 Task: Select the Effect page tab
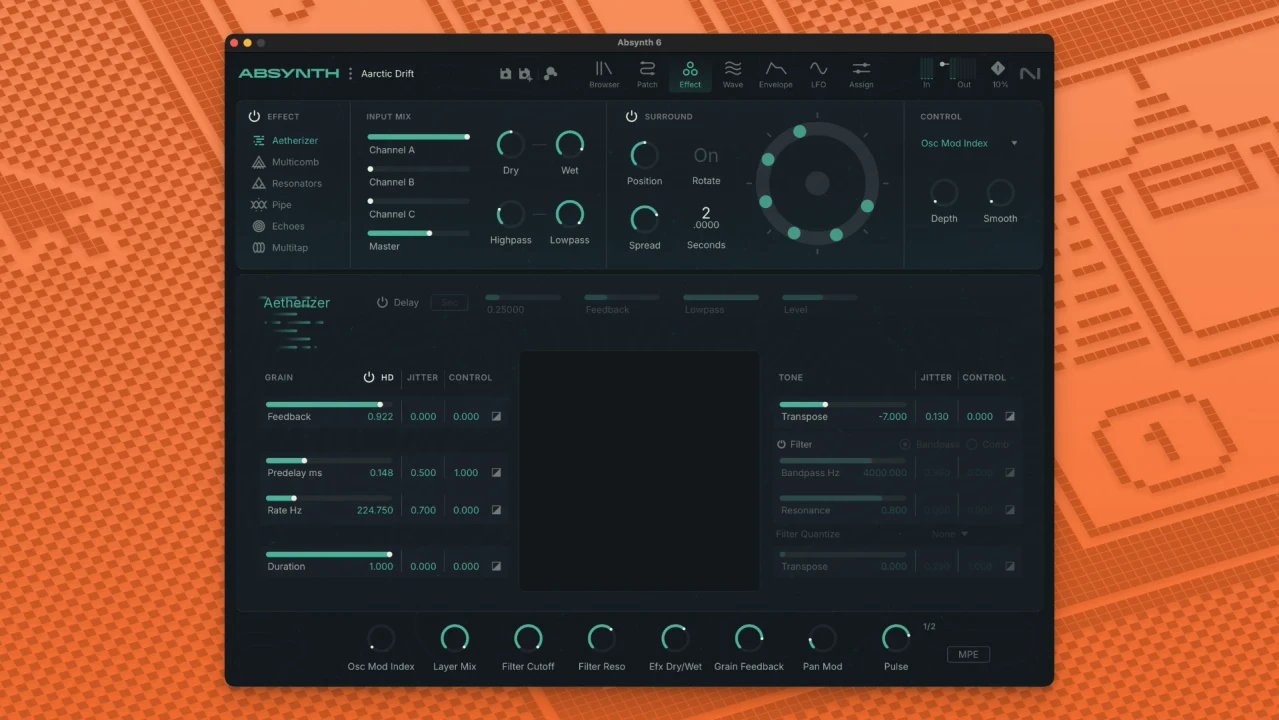(x=690, y=74)
